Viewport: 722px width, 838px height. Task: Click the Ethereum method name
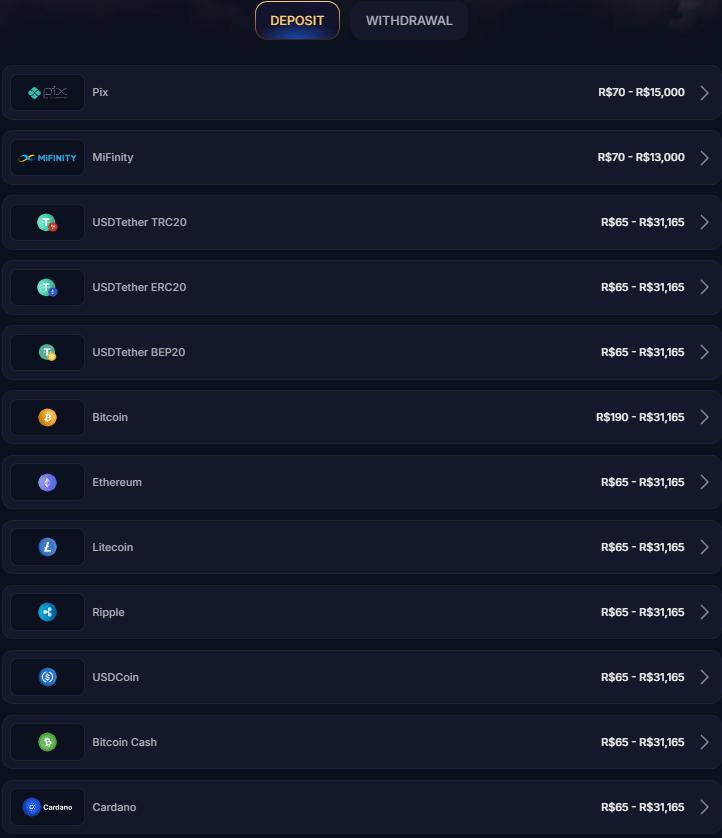pos(117,483)
